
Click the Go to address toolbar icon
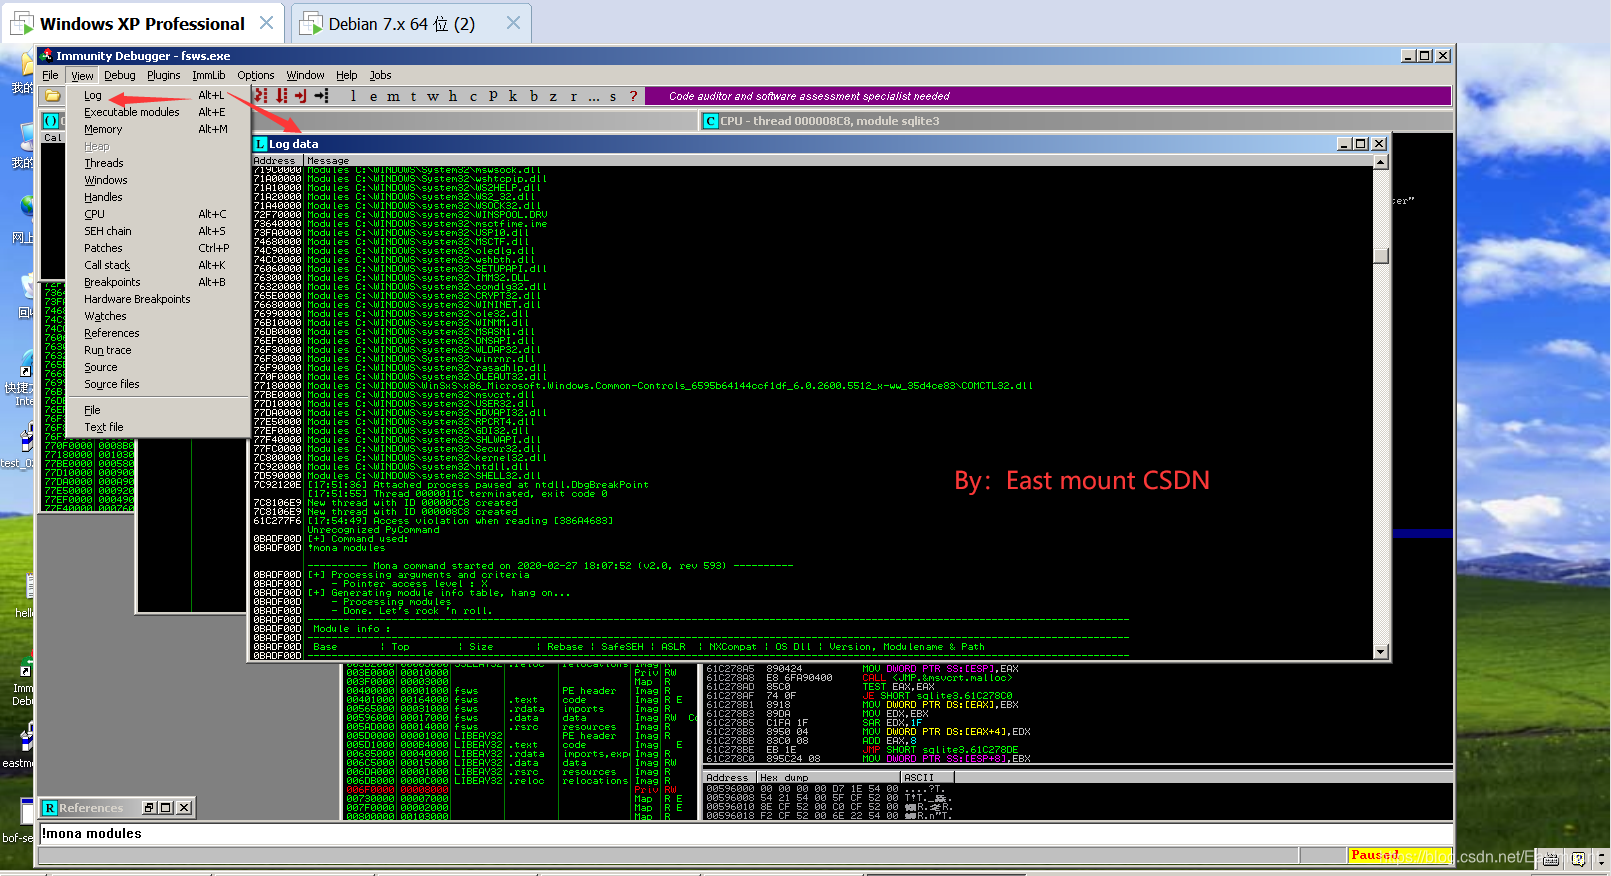click(321, 96)
